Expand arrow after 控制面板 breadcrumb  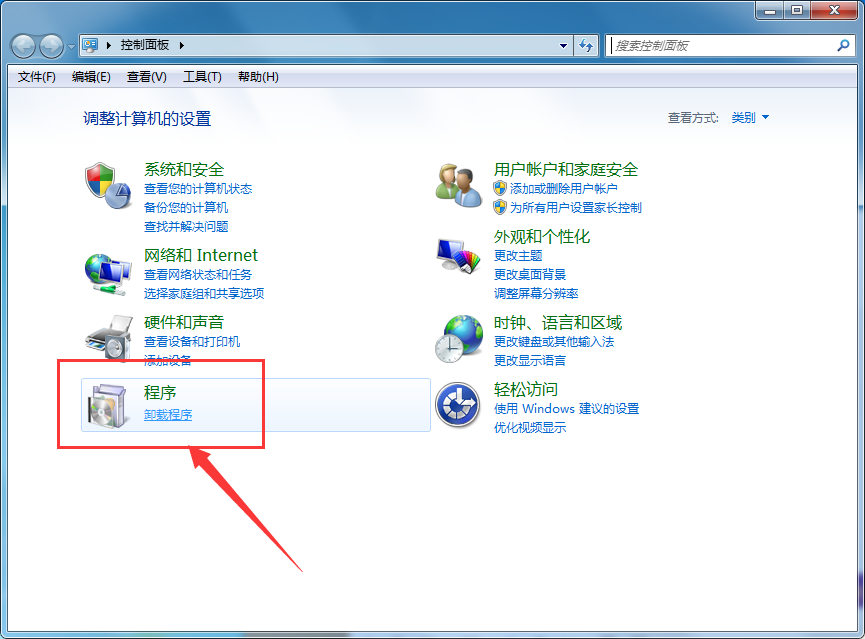point(181,45)
